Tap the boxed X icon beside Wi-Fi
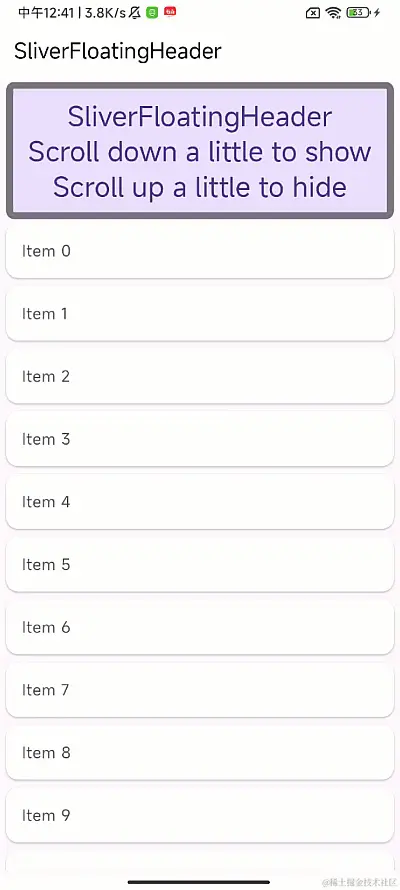 coord(313,13)
